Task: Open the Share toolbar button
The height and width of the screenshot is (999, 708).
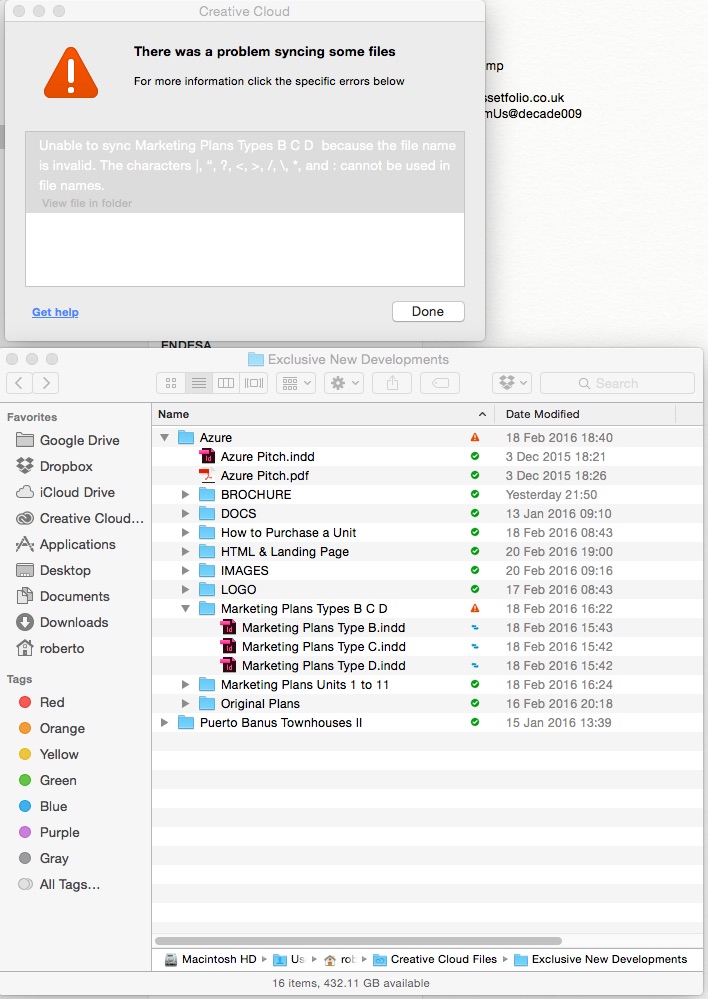Action: [393, 383]
